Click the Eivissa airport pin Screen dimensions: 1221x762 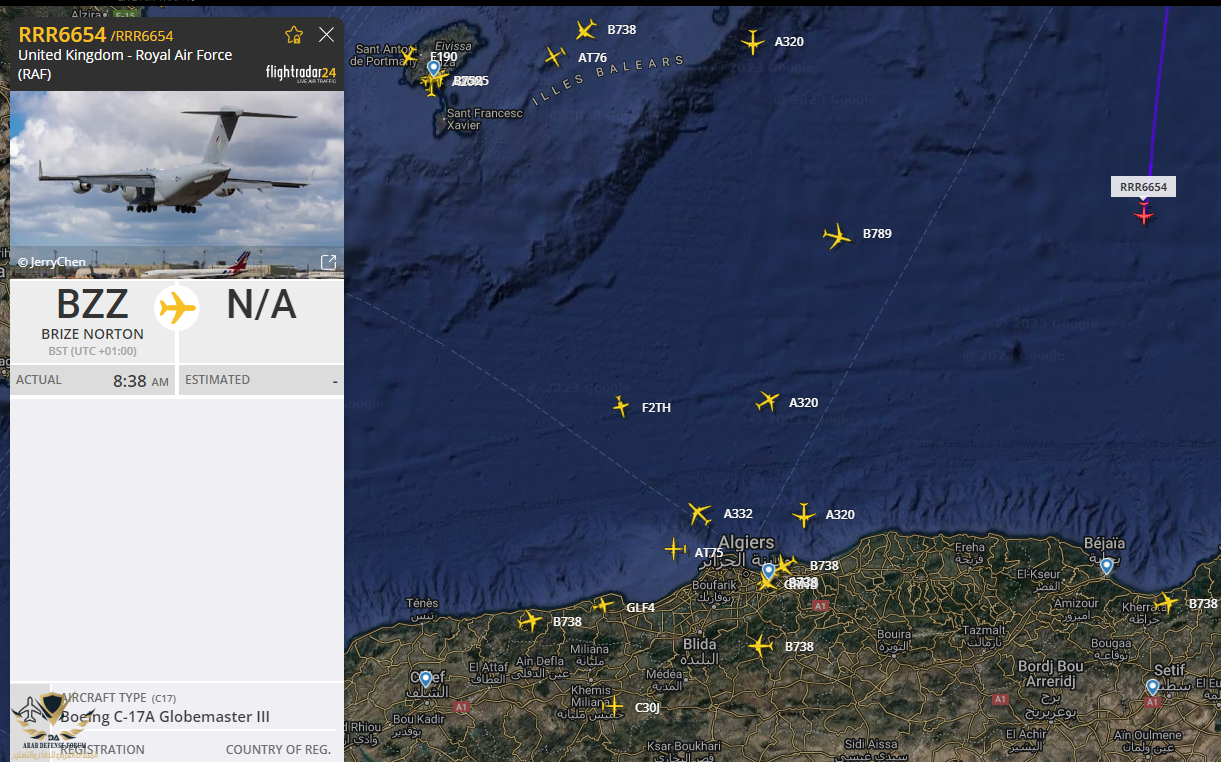(433, 68)
